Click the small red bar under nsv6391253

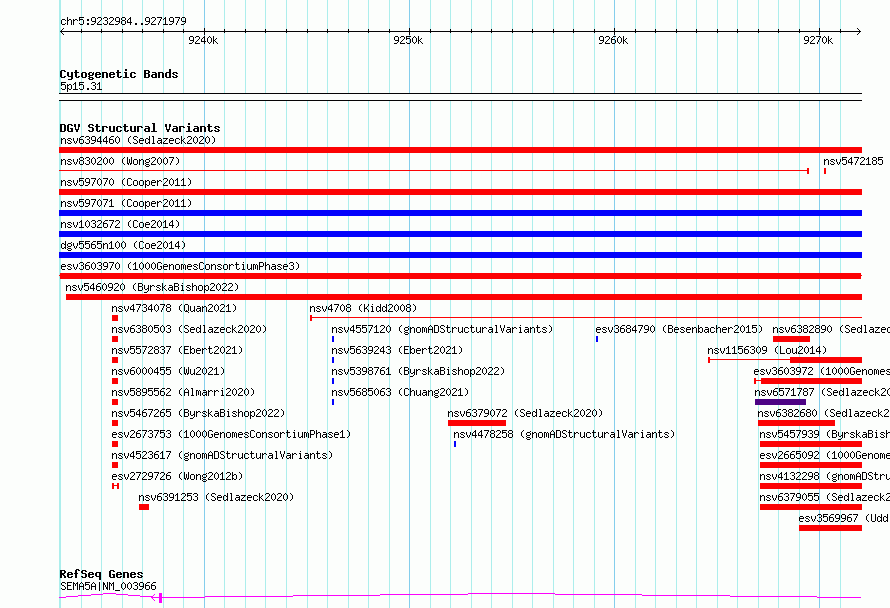pos(144,507)
